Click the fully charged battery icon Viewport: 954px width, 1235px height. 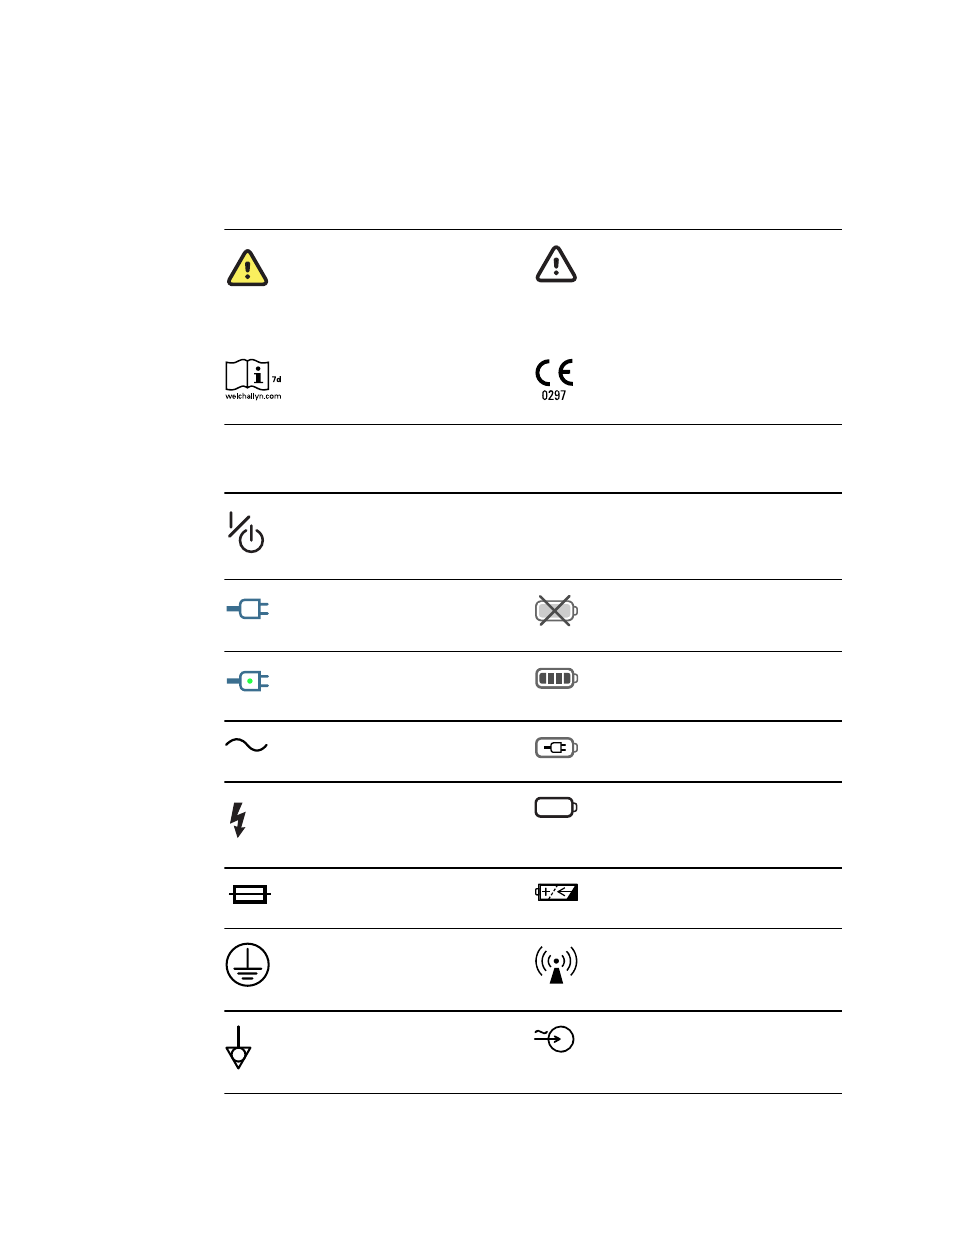pyautogui.click(x=556, y=678)
